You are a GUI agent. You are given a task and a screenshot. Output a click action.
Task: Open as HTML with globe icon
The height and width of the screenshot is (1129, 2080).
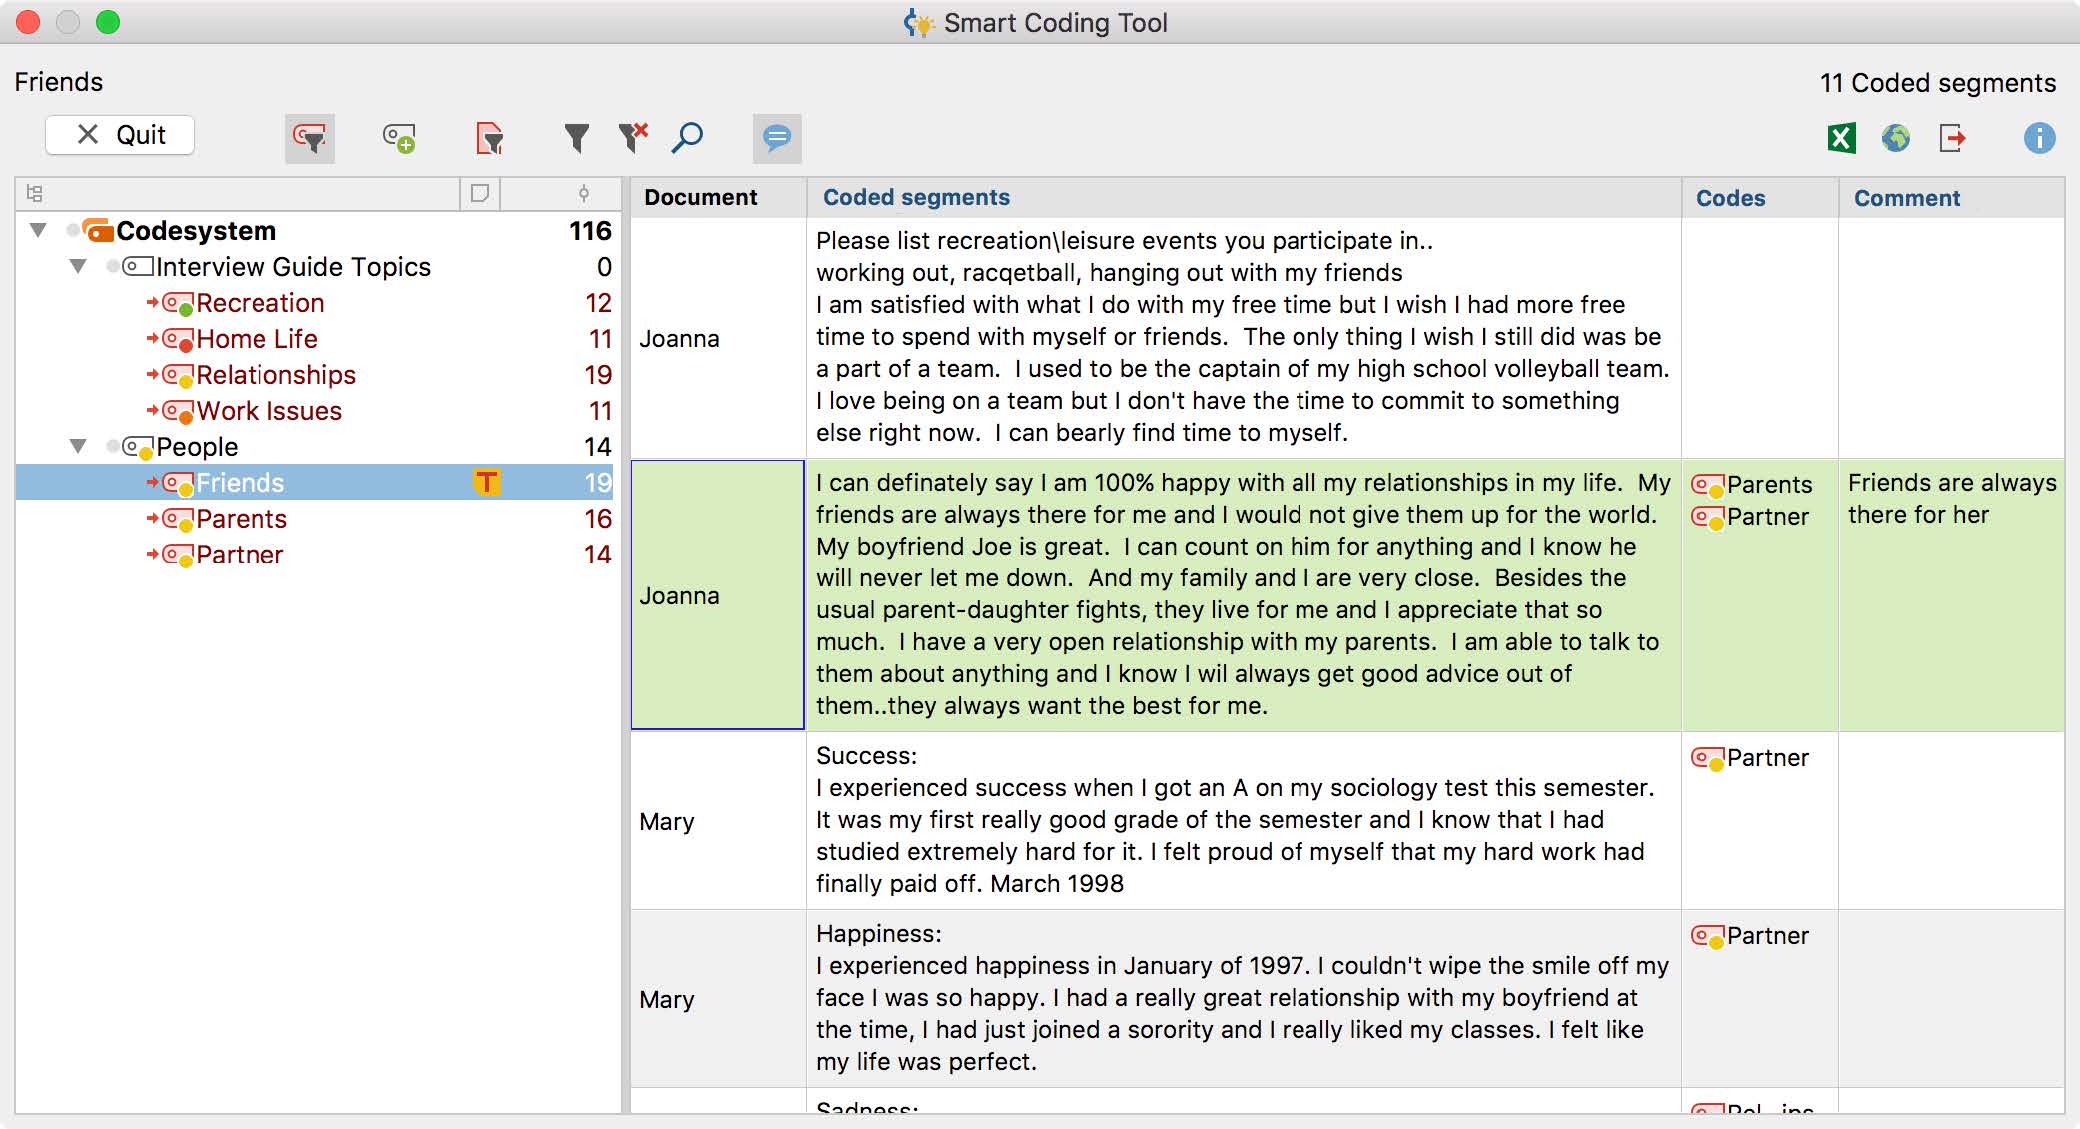[x=1895, y=138]
